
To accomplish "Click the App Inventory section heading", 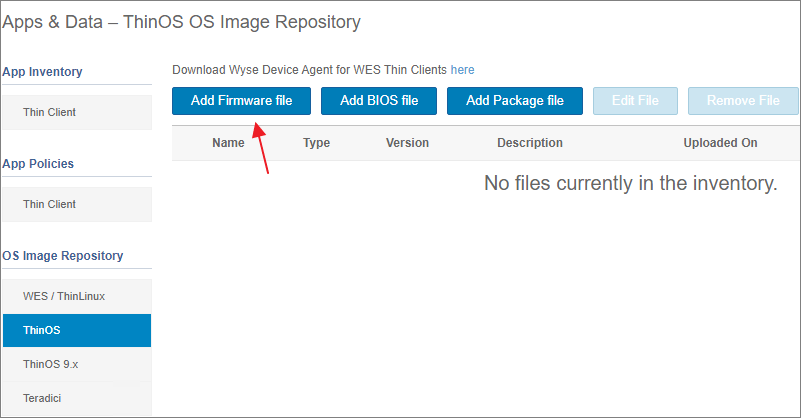I will coord(42,72).
